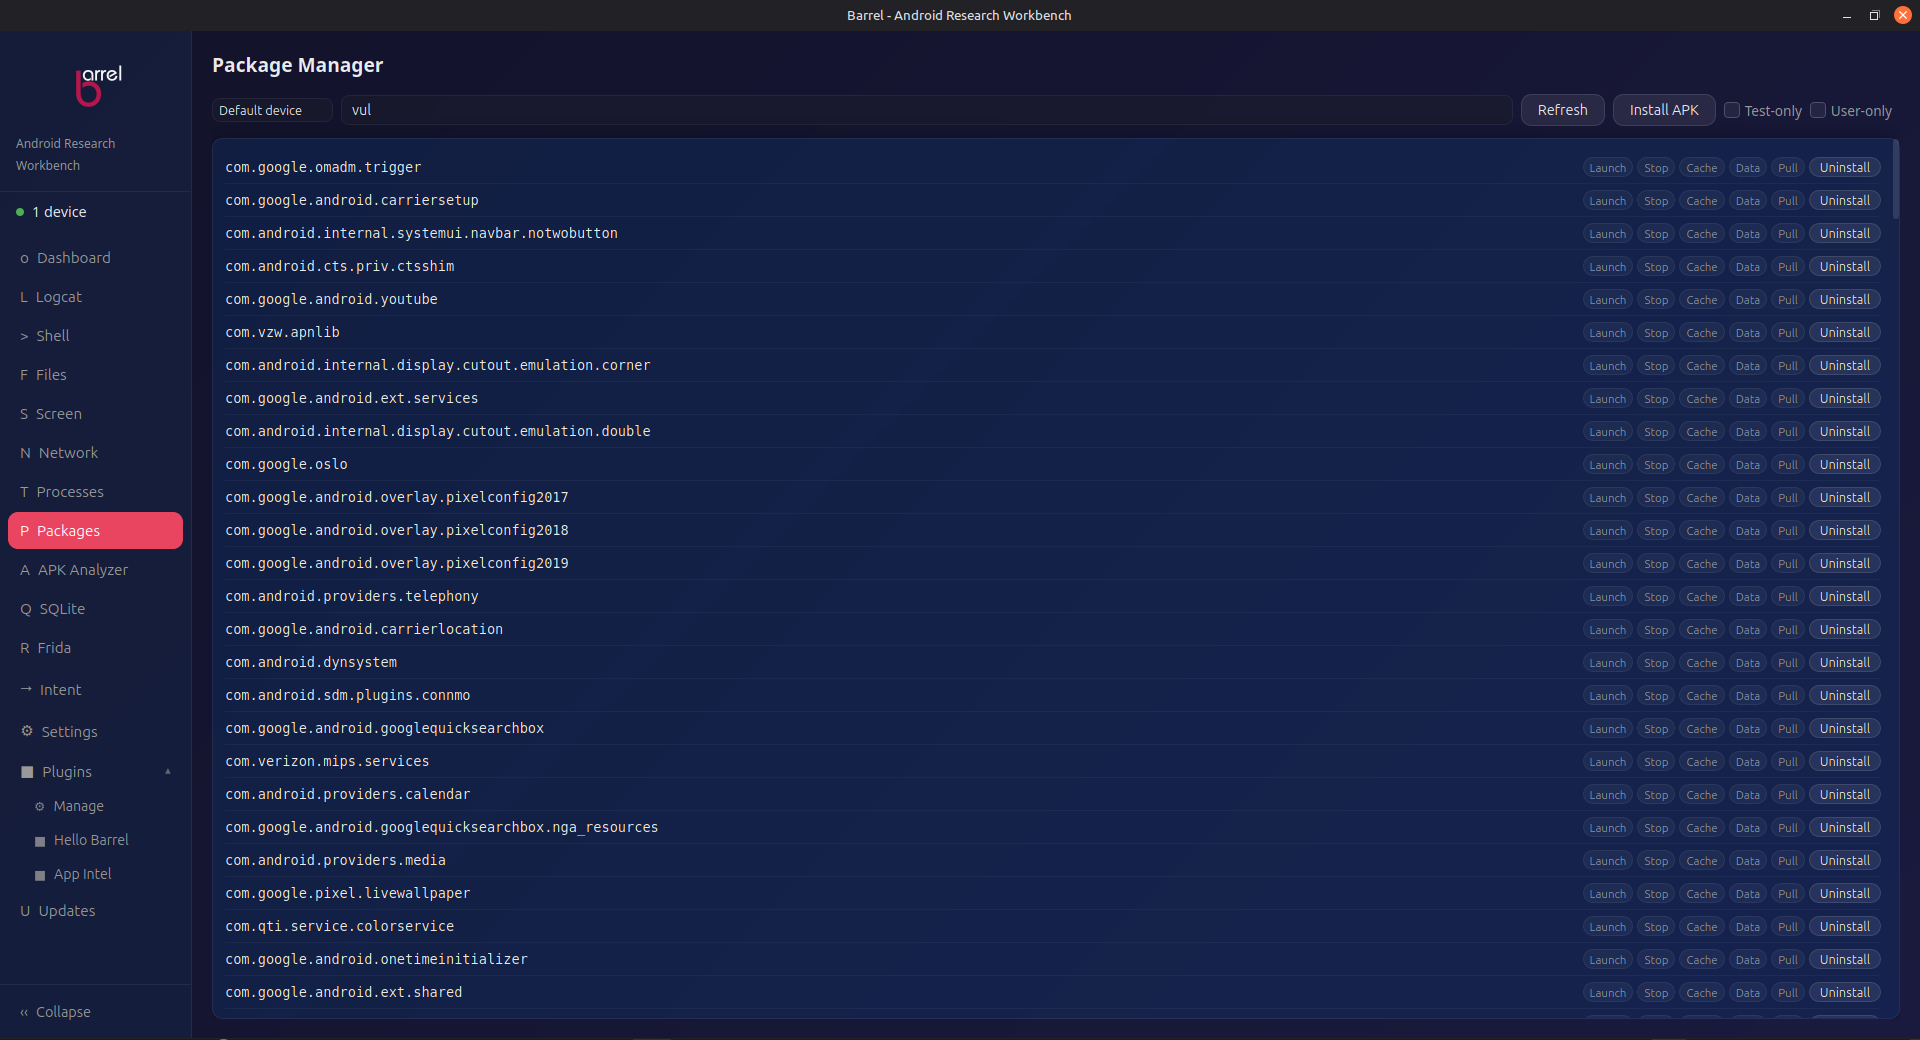Image resolution: width=1920 pixels, height=1040 pixels.
Task: Open plugin Manage page
Action: [95, 806]
